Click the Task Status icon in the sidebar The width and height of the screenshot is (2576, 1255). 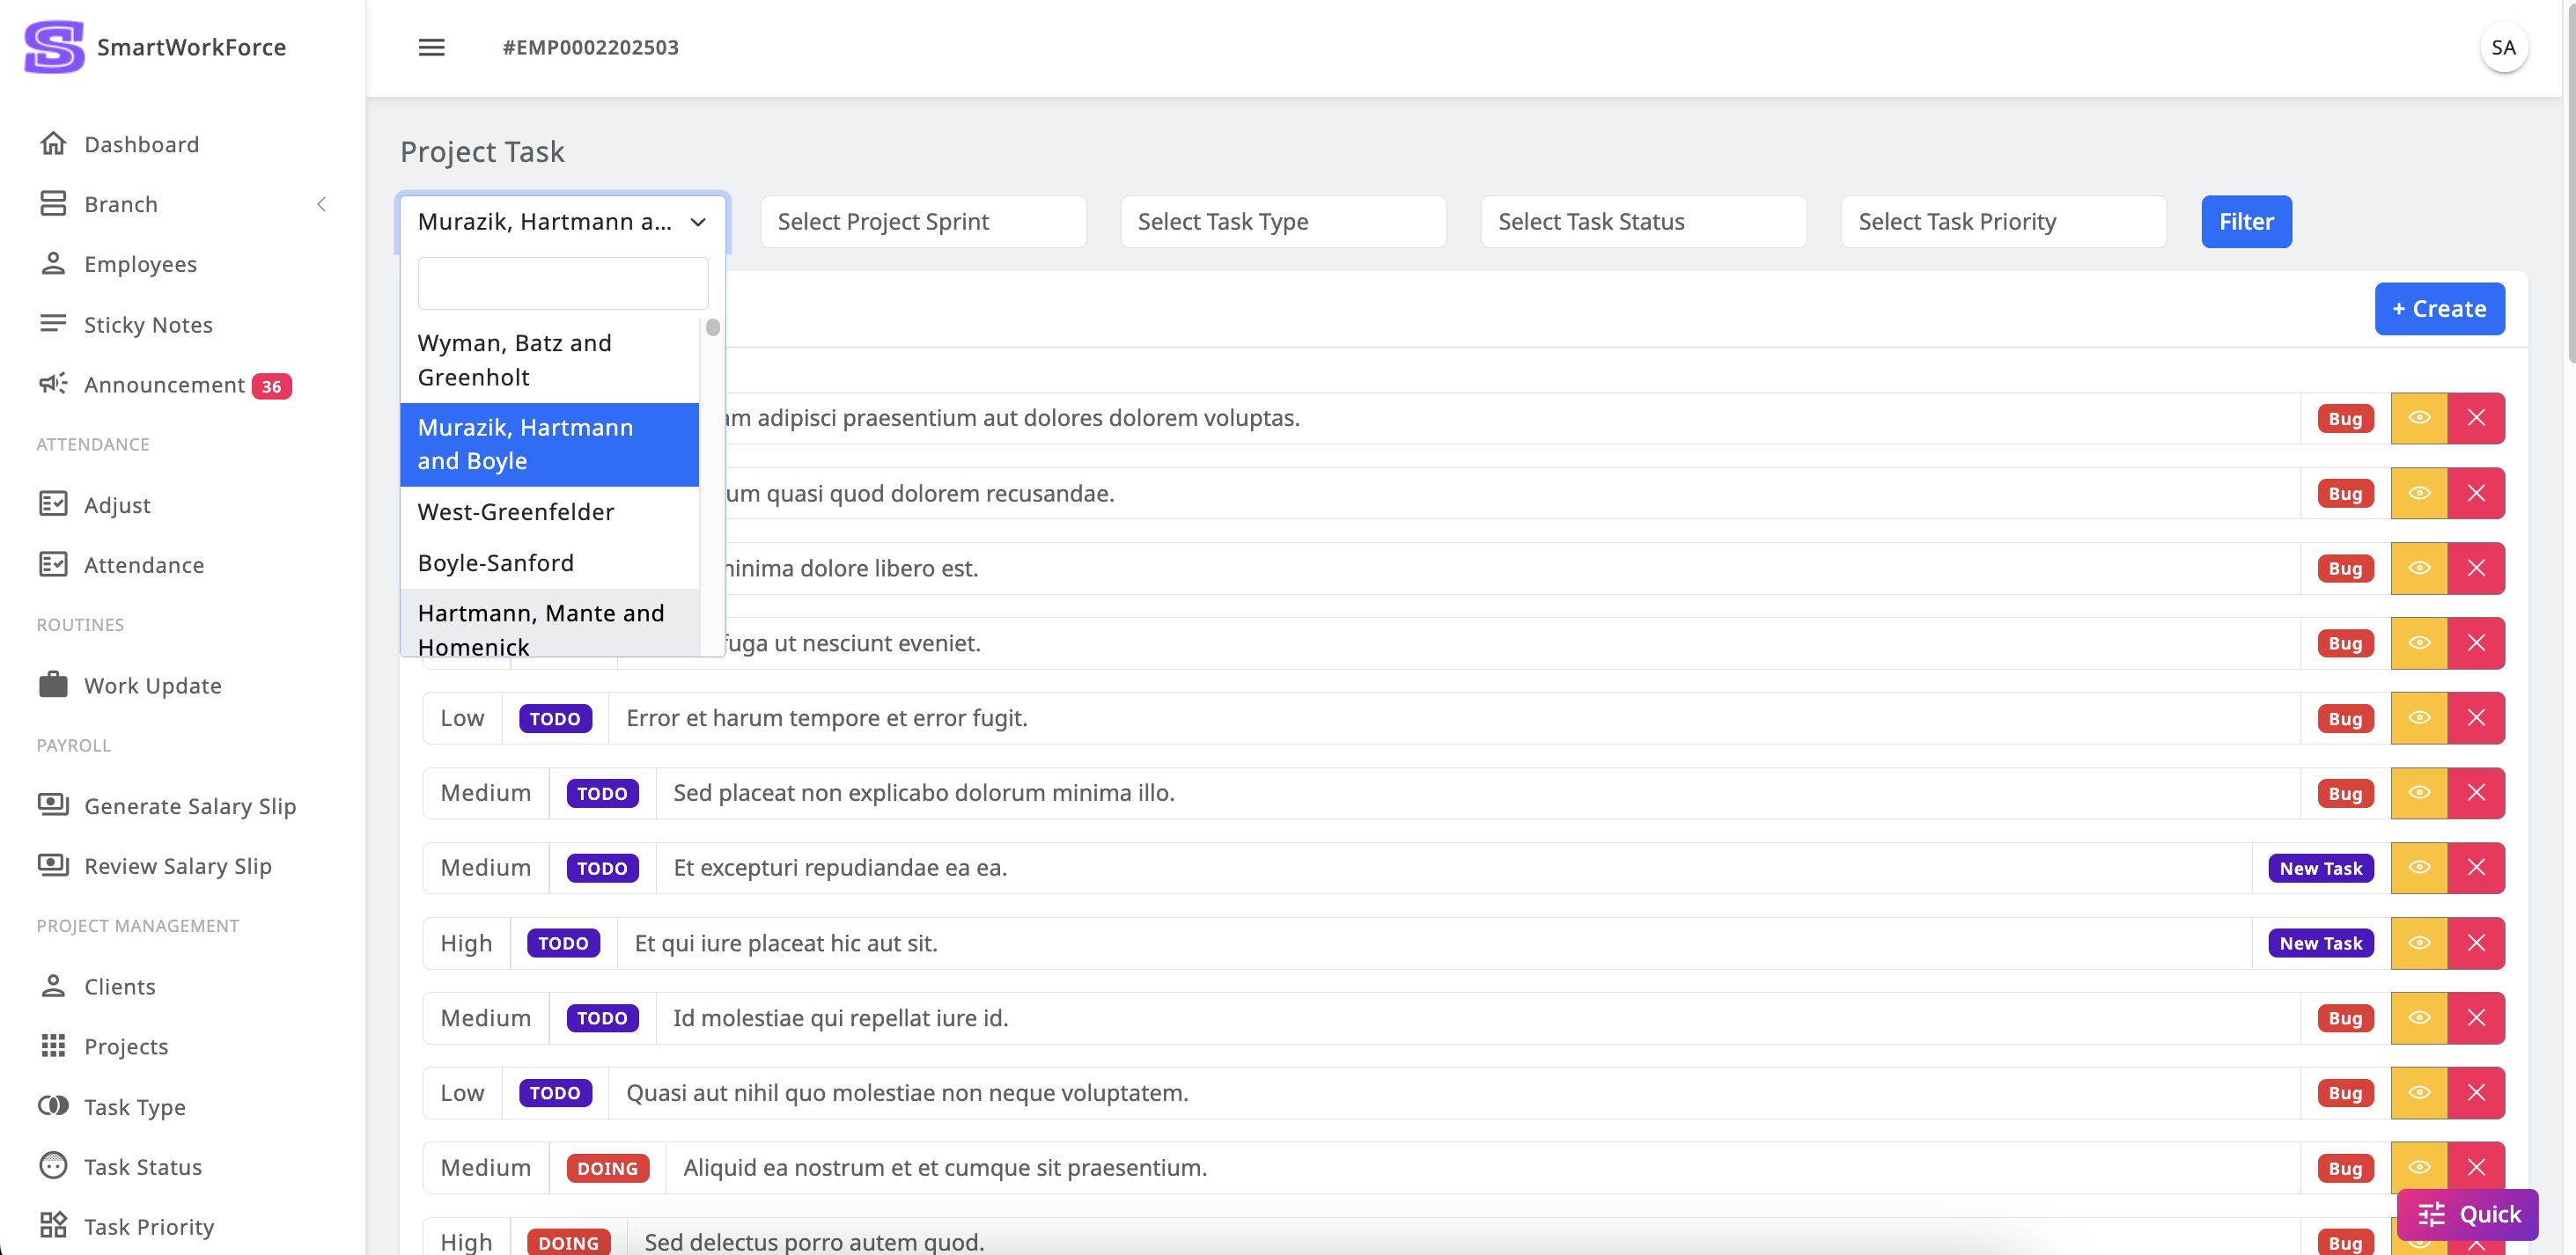(x=53, y=1166)
